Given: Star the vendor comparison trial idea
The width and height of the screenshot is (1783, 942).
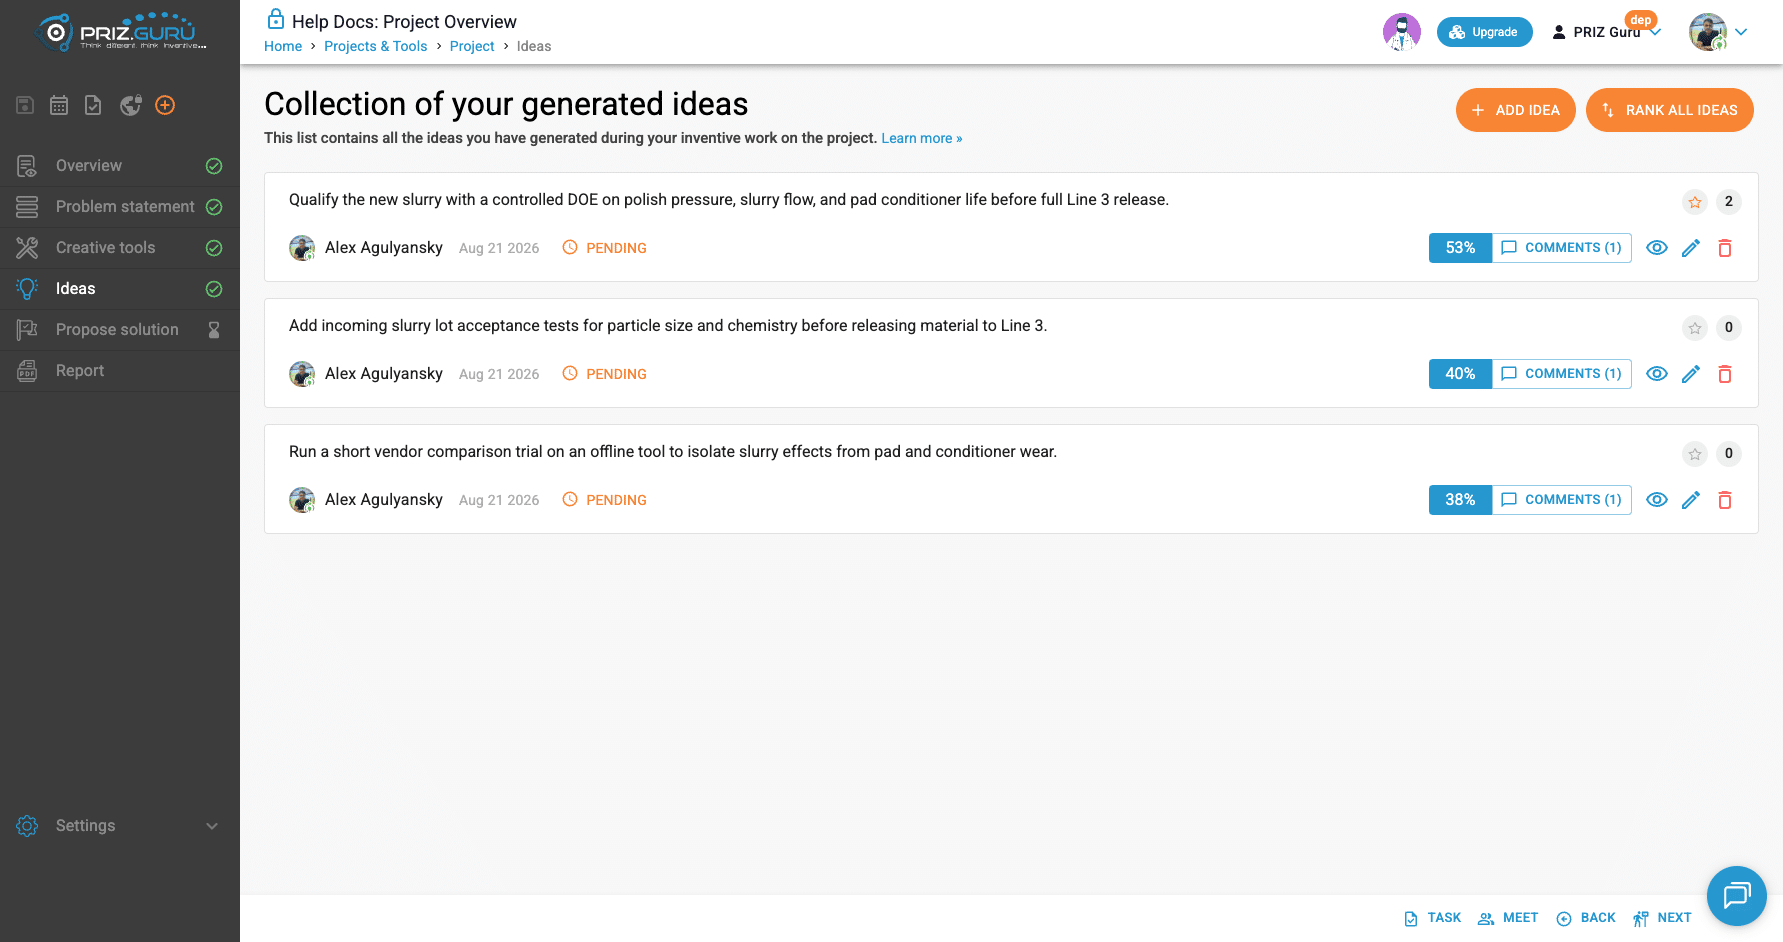Looking at the screenshot, I should (x=1695, y=454).
